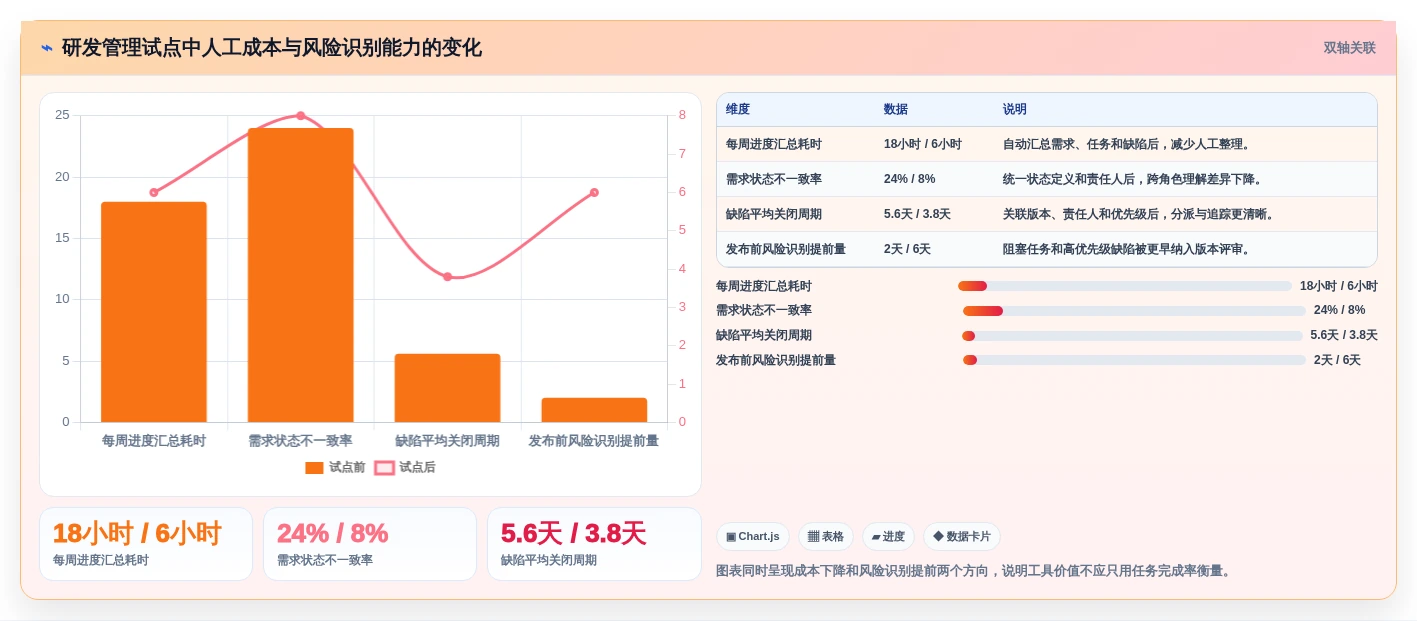This screenshot has width=1417, height=621.
Task: Click x-axis label 发布前风险识别提前量
Action: tap(594, 441)
